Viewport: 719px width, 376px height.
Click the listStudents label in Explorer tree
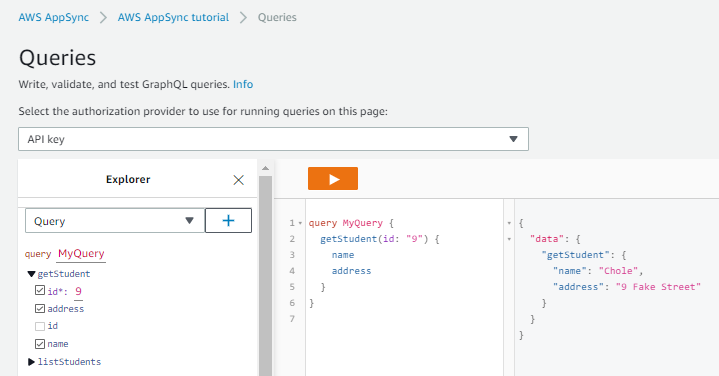(69, 362)
